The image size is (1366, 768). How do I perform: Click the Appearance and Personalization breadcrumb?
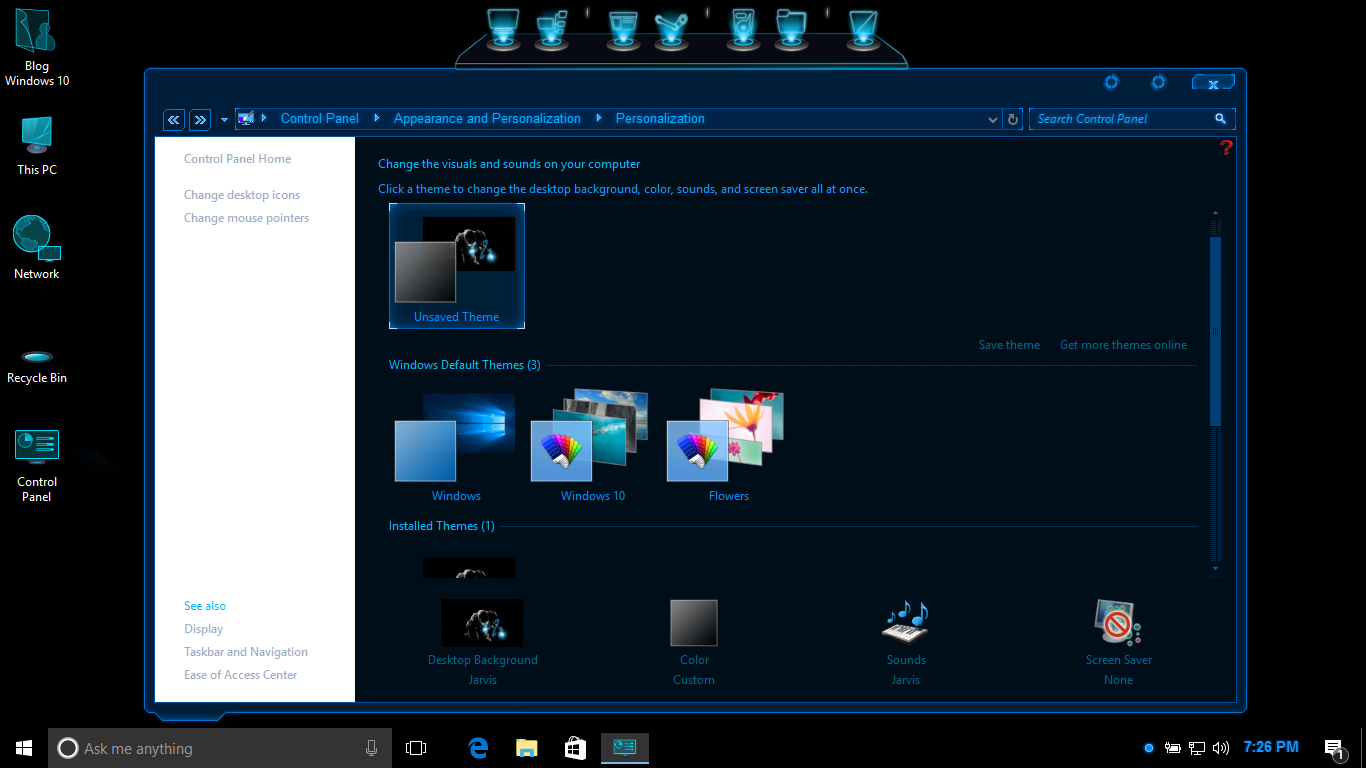[x=487, y=118]
